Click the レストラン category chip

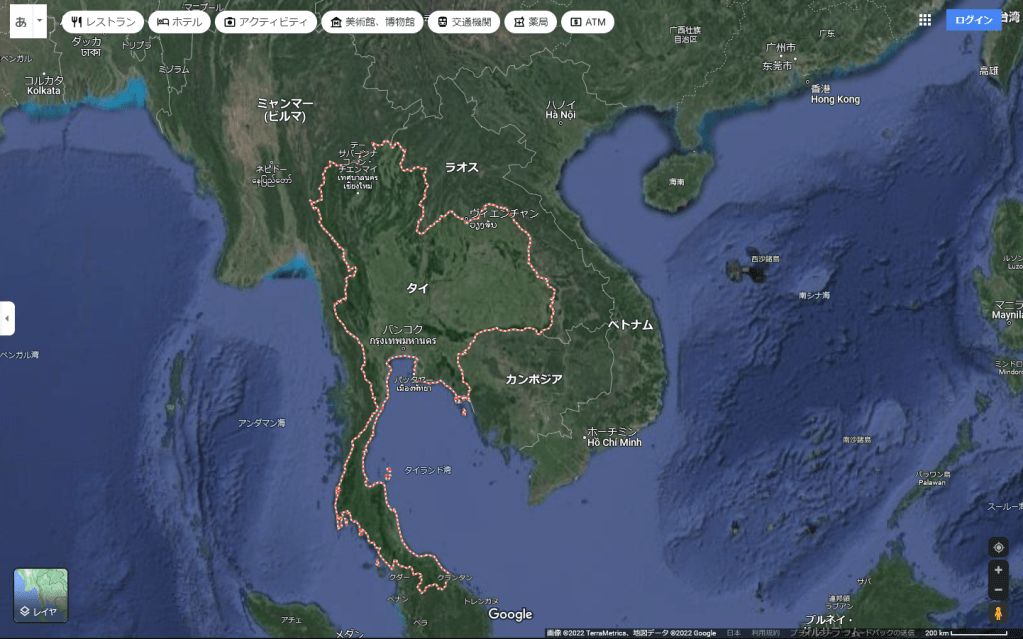coord(103,22)
